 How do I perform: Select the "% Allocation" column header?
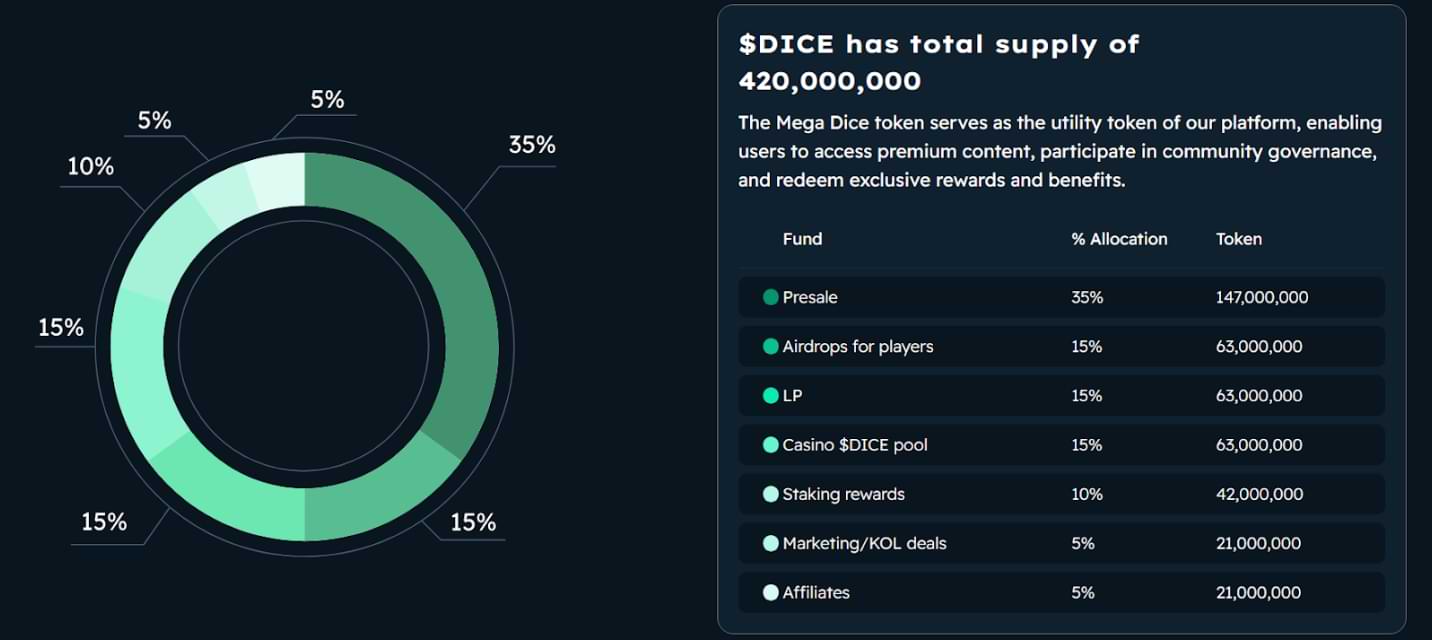[x=1119, y=239]
